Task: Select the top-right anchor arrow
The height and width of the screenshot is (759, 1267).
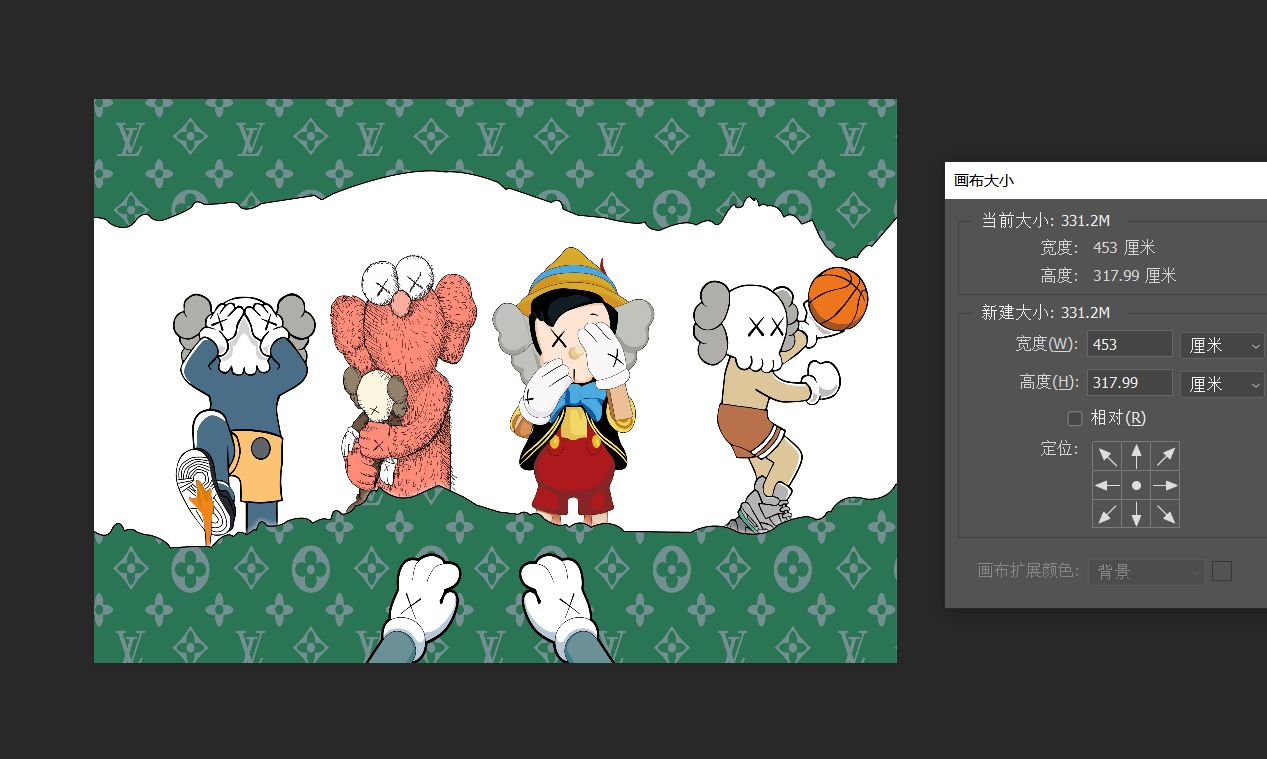Action: (1165, 456)
